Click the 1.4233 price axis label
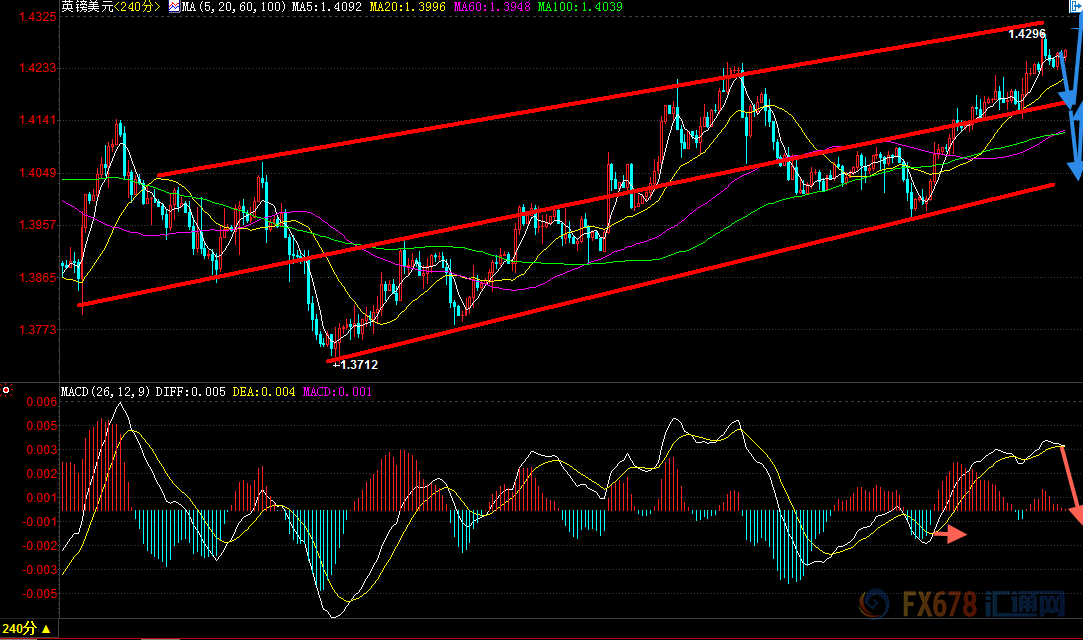The image size is (1083, 640). point(37,68)
